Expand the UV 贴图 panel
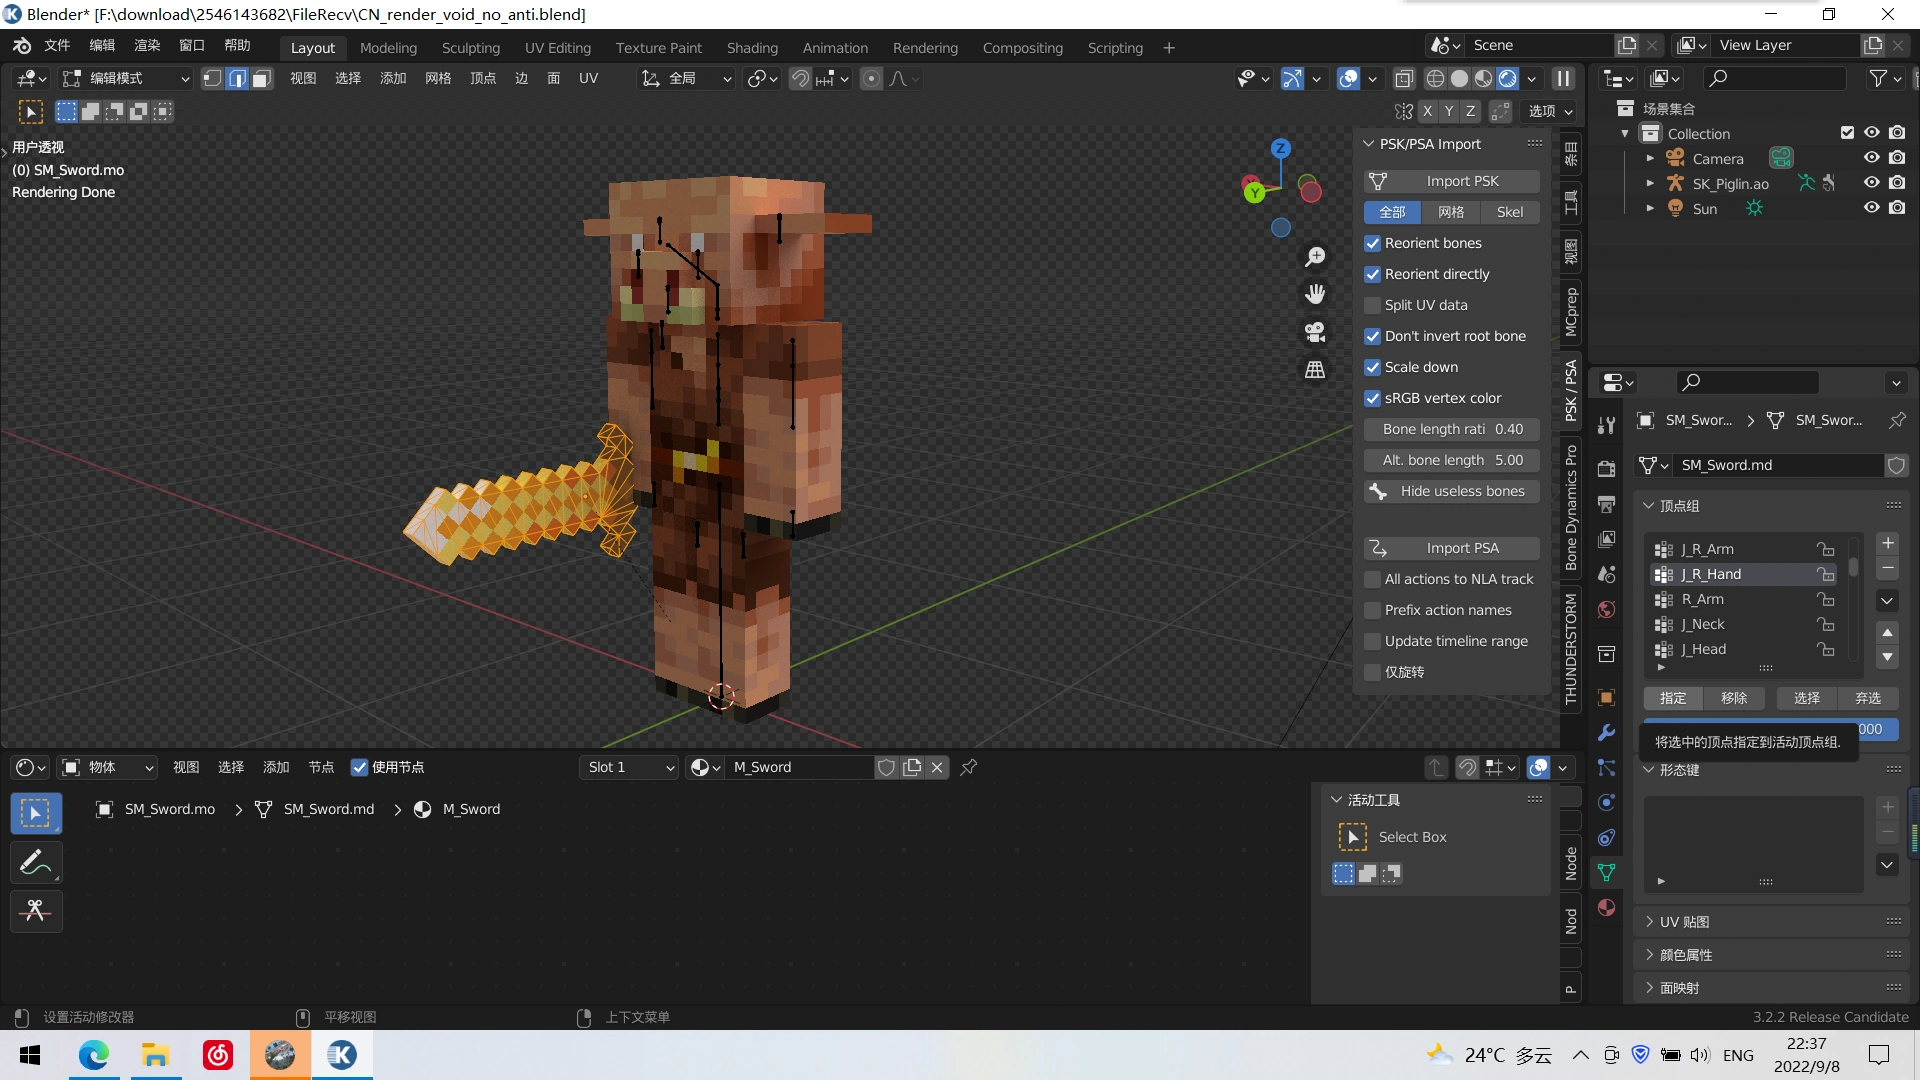The height and width of the screenshot is (1080, 1920). [1684, 922]
